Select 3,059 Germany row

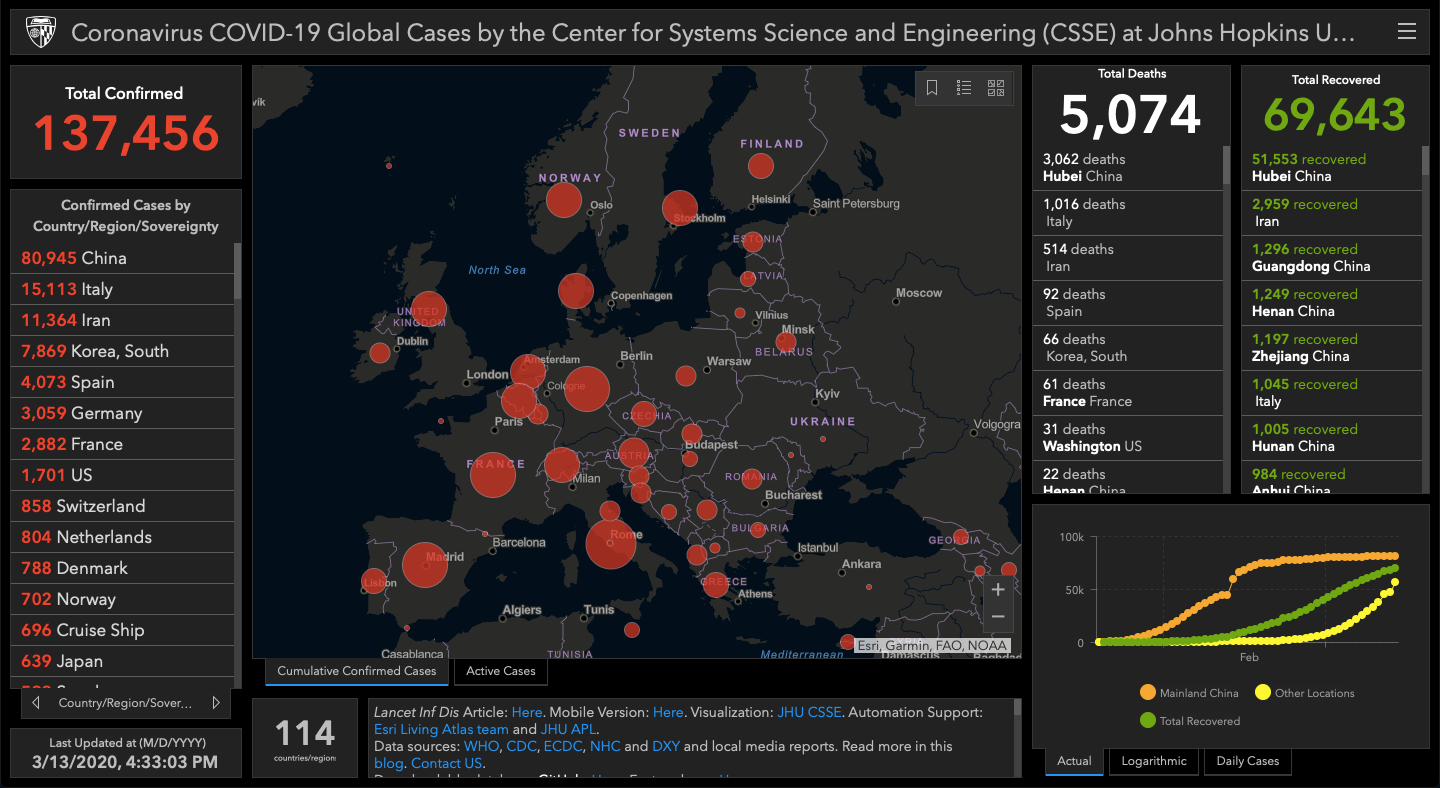tap(122, 413)
